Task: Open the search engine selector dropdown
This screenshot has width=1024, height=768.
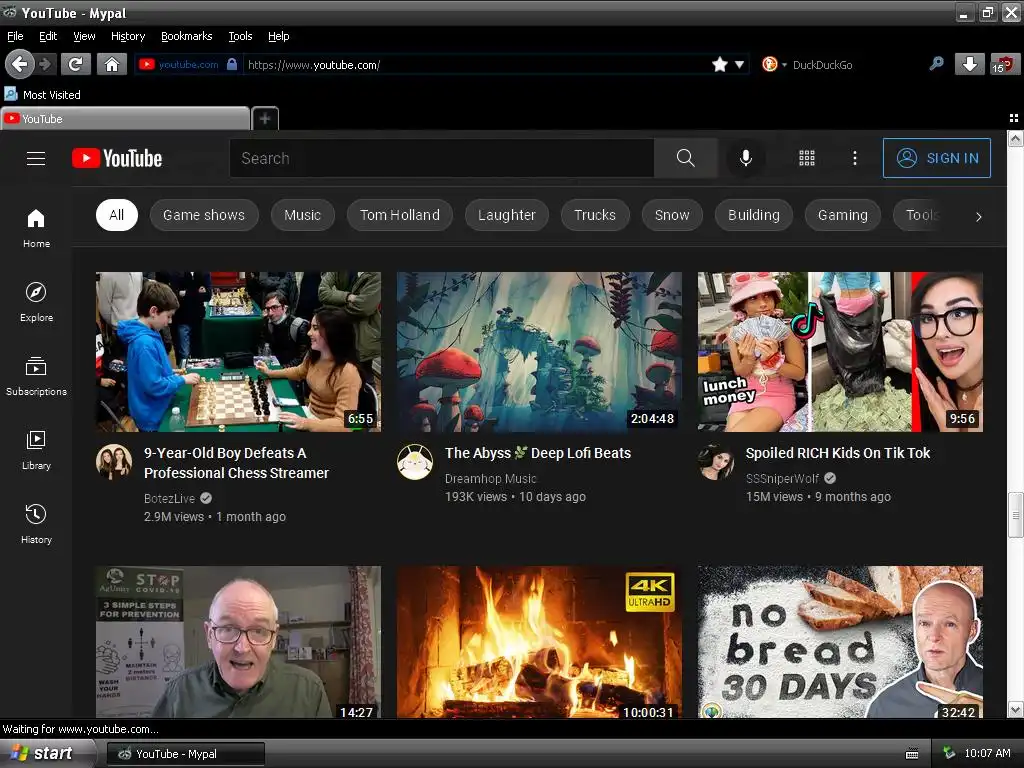Action: 774,64
